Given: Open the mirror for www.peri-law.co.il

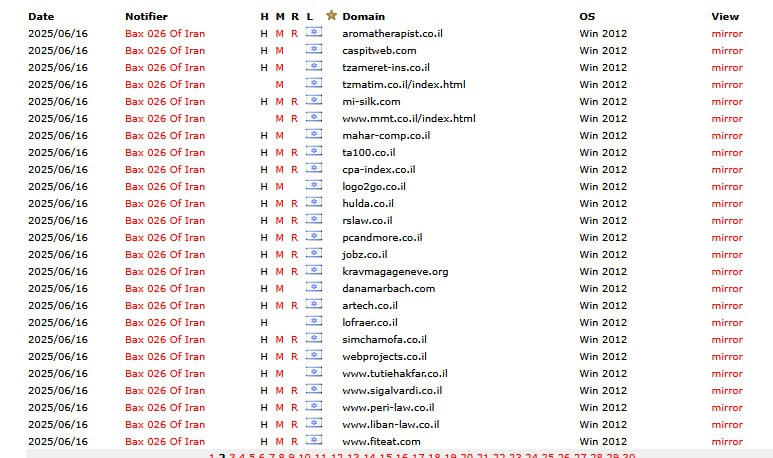Looking at the screenshot, I should pos(727,408).
